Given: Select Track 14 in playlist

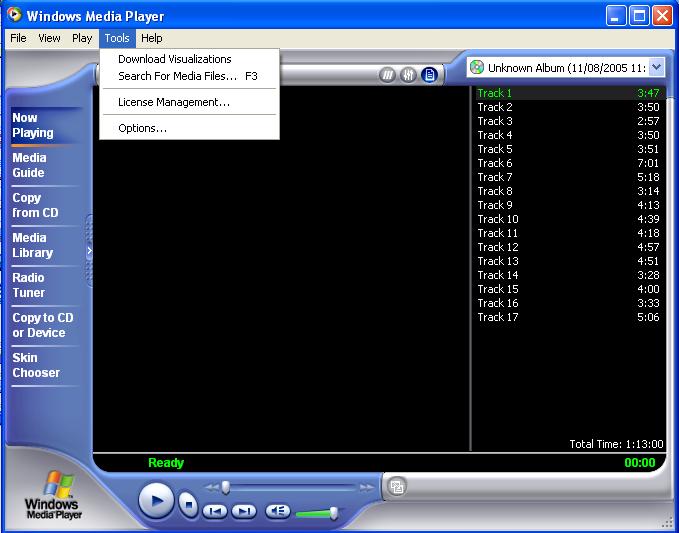Looking at the screenshot, I should click(569, 275).
